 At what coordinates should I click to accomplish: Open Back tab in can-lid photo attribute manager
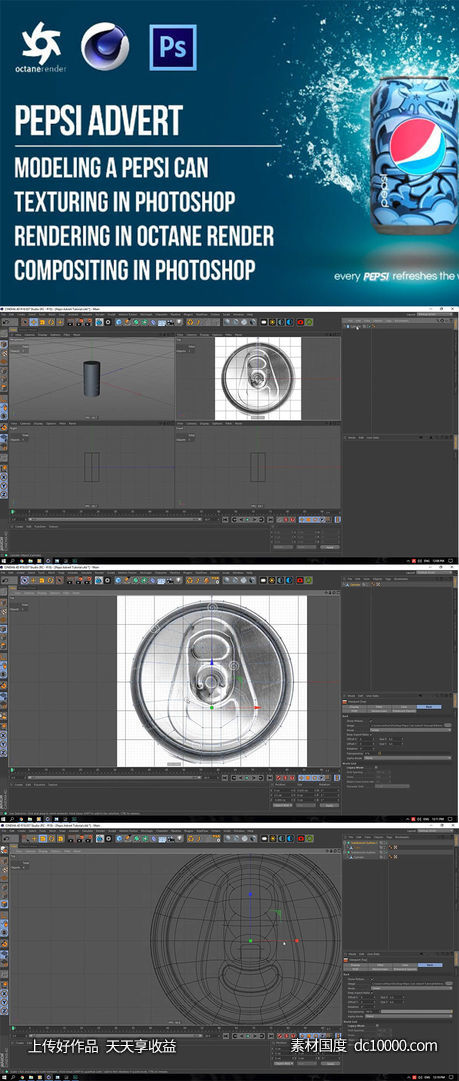click(429, 707)
